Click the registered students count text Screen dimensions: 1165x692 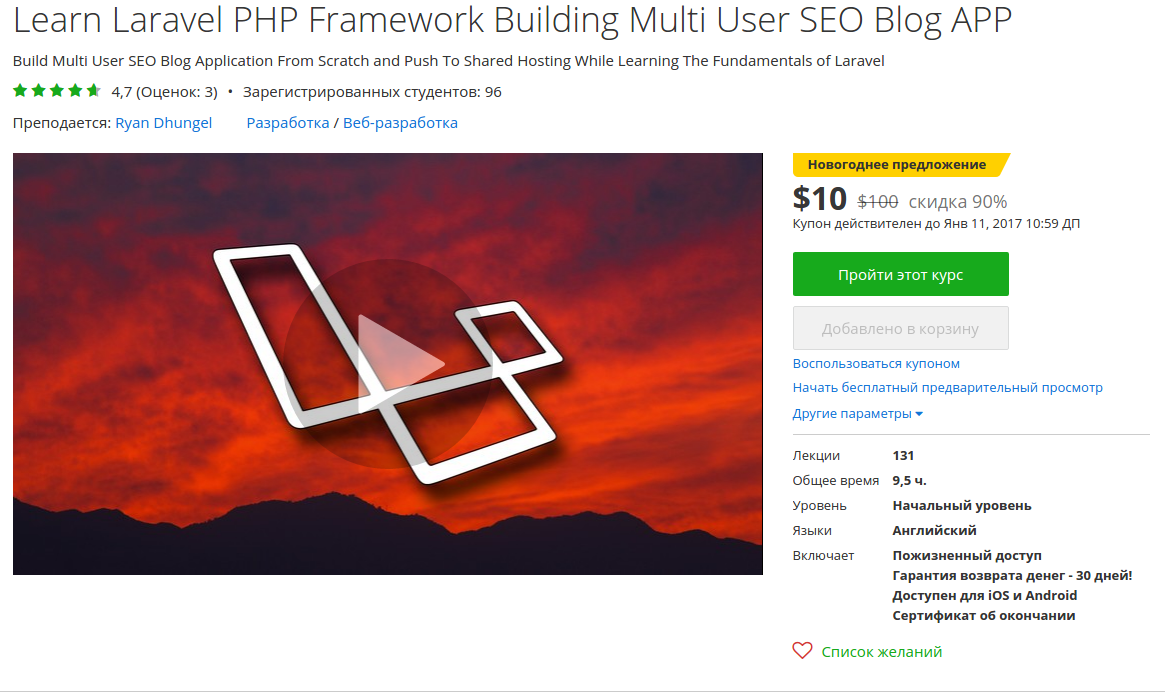pos(372,92)
